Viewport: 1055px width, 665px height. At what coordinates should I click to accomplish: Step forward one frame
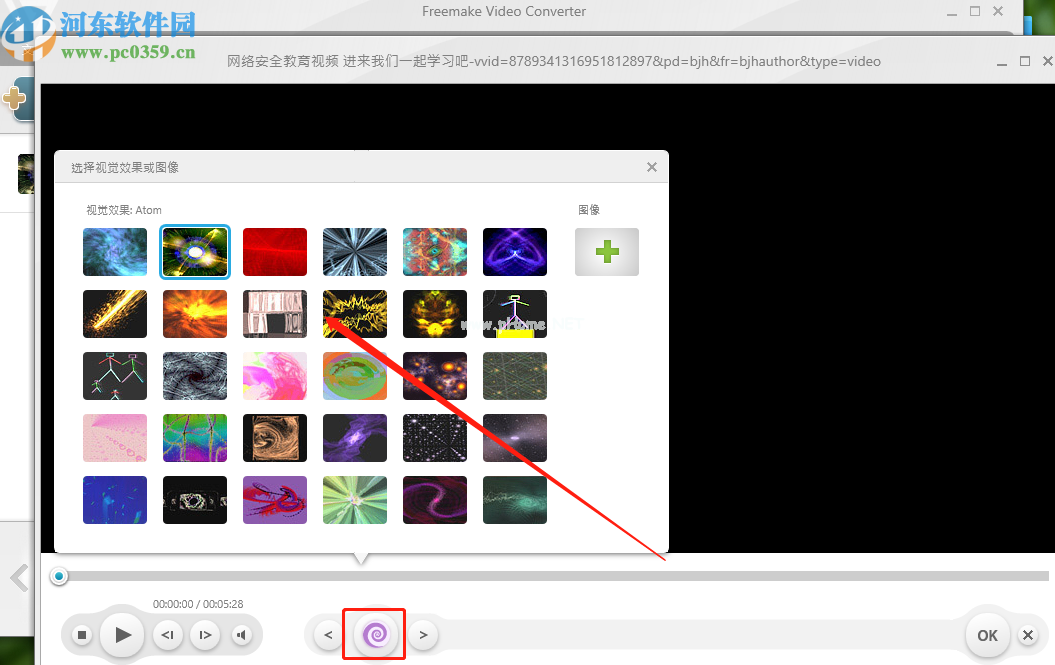[204, 634]
